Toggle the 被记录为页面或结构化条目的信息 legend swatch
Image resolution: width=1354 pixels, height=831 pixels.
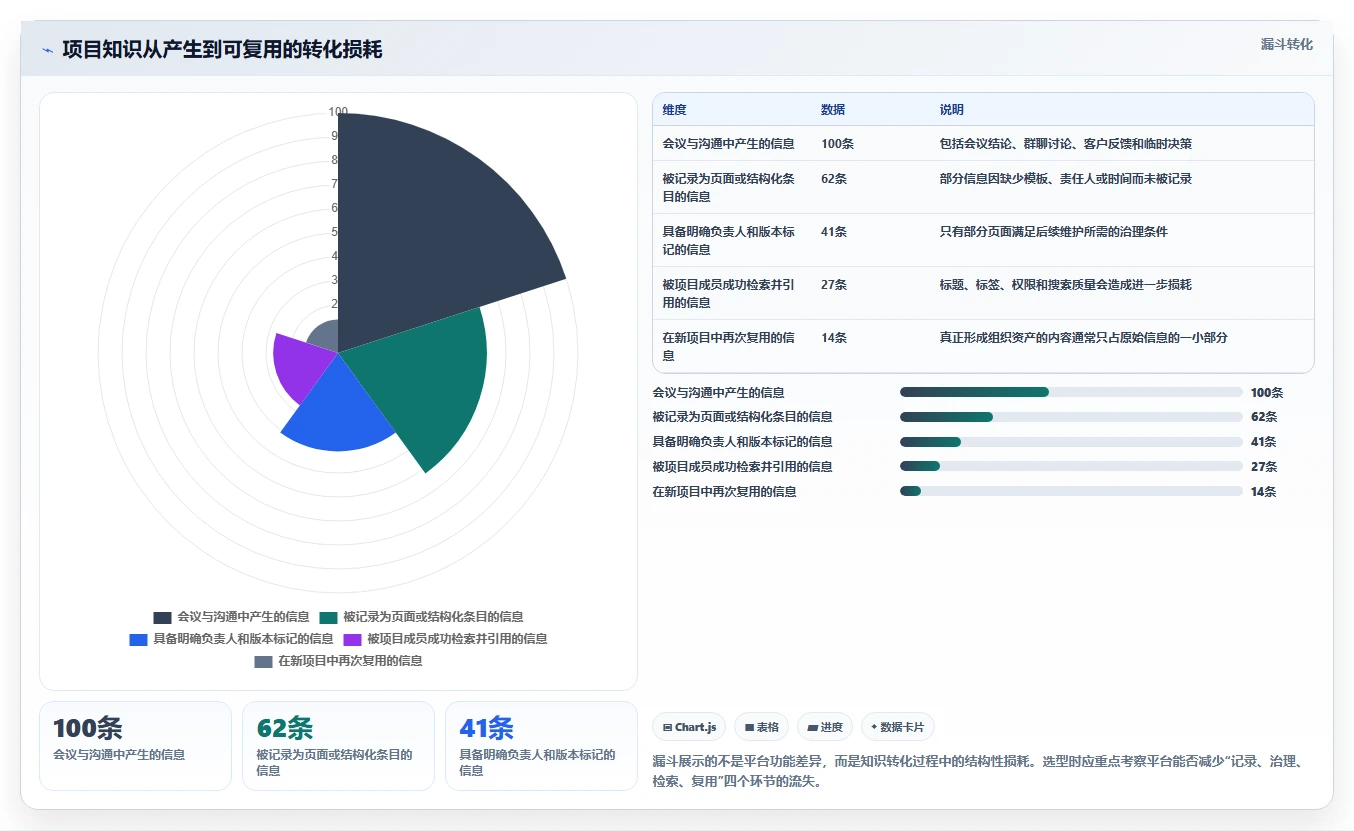[328, 617]
